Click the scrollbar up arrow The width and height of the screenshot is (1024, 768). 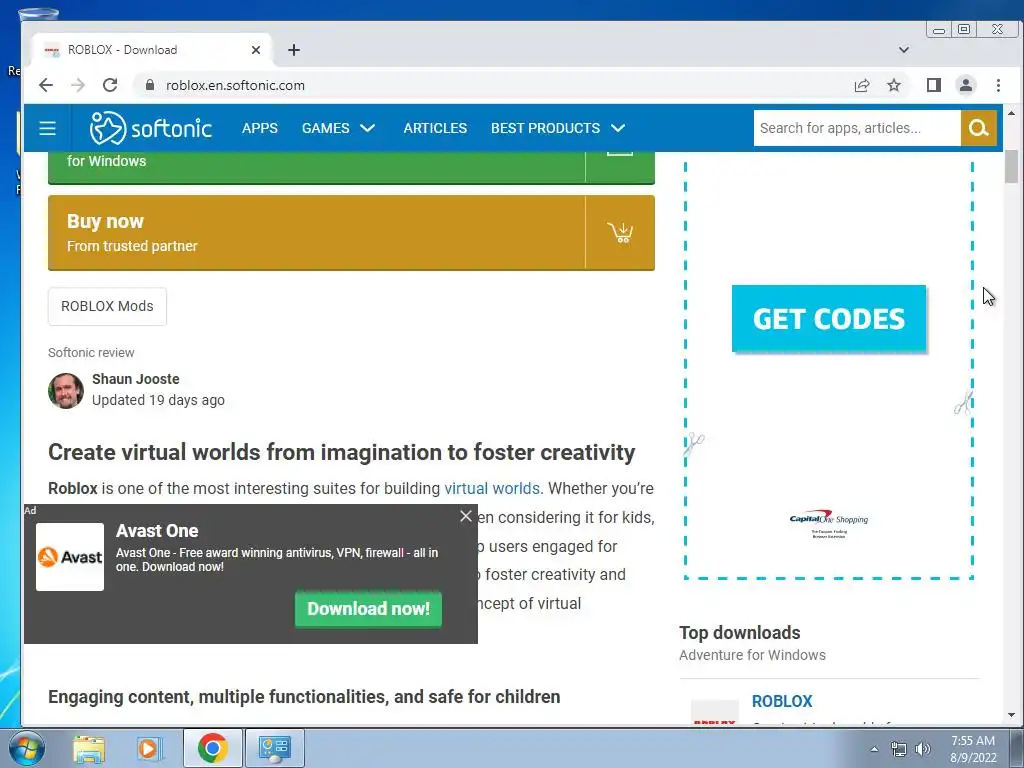point(1011,114)
